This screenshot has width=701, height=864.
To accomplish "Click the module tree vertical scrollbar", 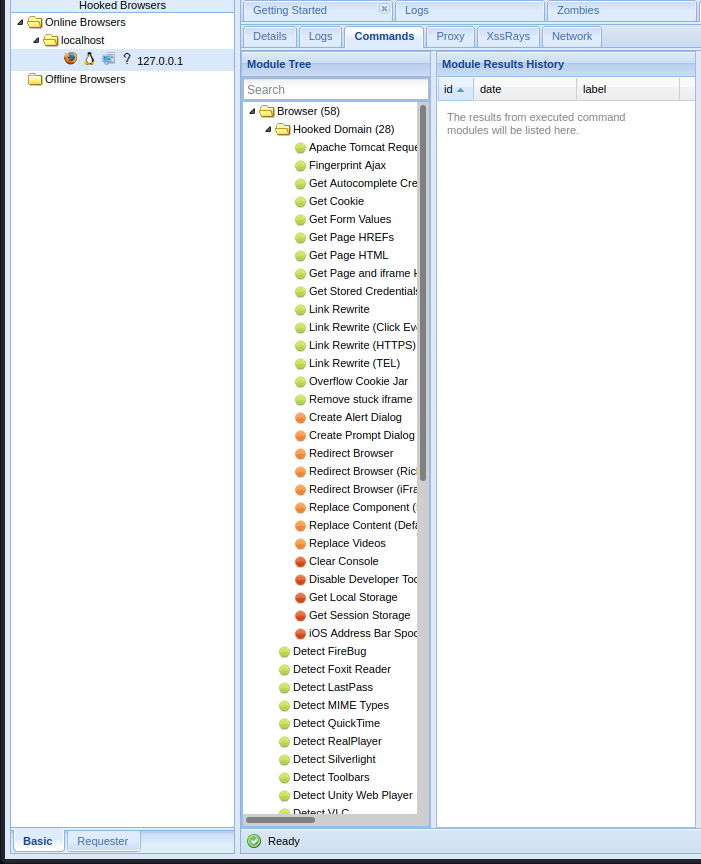I will [x=423, y=292].
